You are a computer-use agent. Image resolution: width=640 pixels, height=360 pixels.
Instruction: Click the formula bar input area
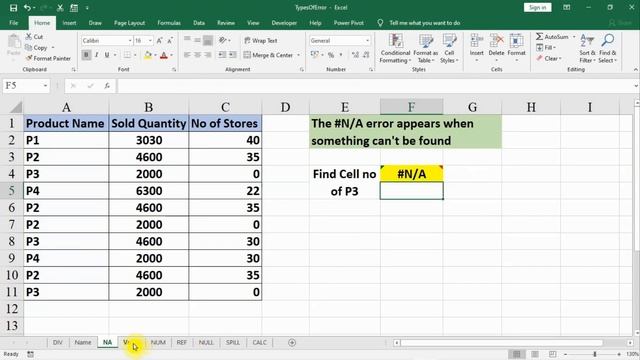pos(375,86)
